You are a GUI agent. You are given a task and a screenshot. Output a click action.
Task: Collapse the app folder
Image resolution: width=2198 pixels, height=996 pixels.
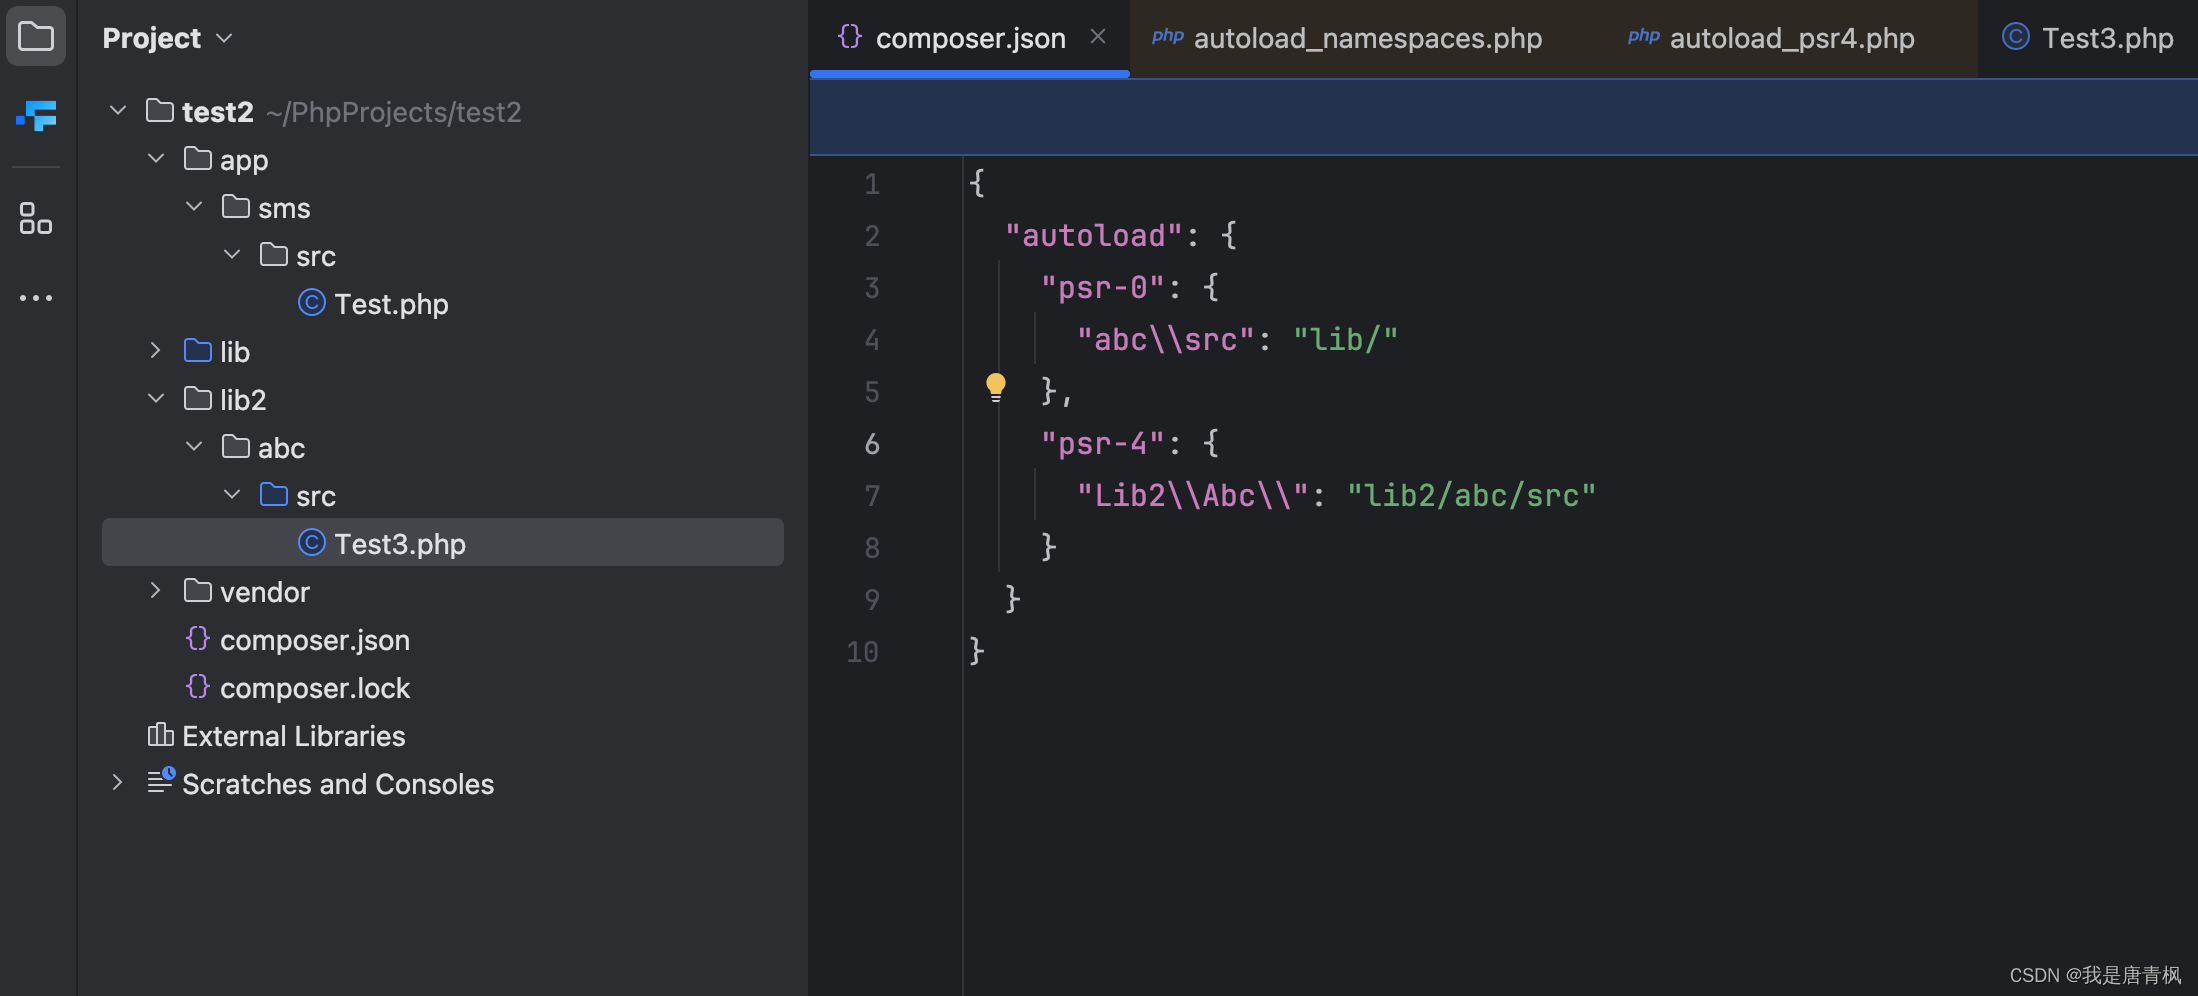click(x=156, y=158)
